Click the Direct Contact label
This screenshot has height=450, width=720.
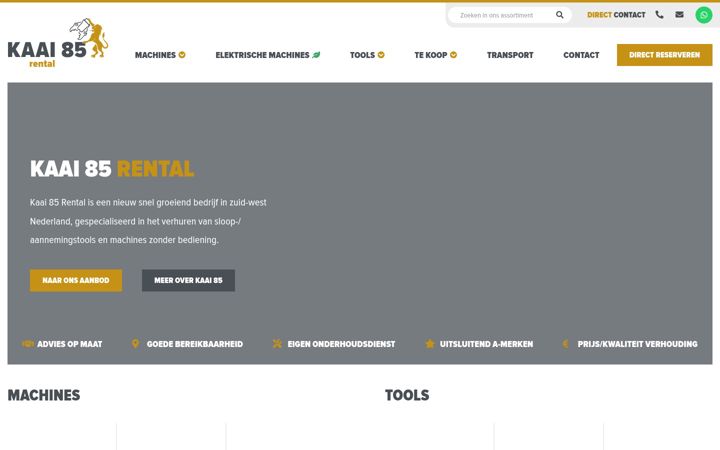616,15
